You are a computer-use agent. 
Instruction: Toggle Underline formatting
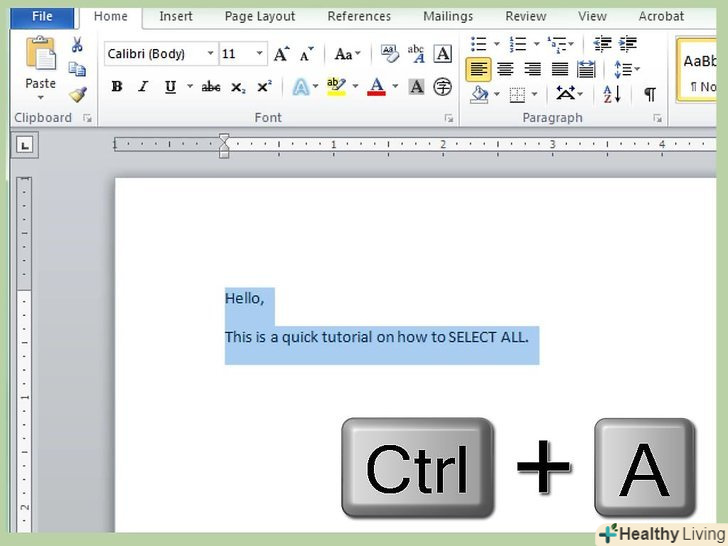(170, 87)
